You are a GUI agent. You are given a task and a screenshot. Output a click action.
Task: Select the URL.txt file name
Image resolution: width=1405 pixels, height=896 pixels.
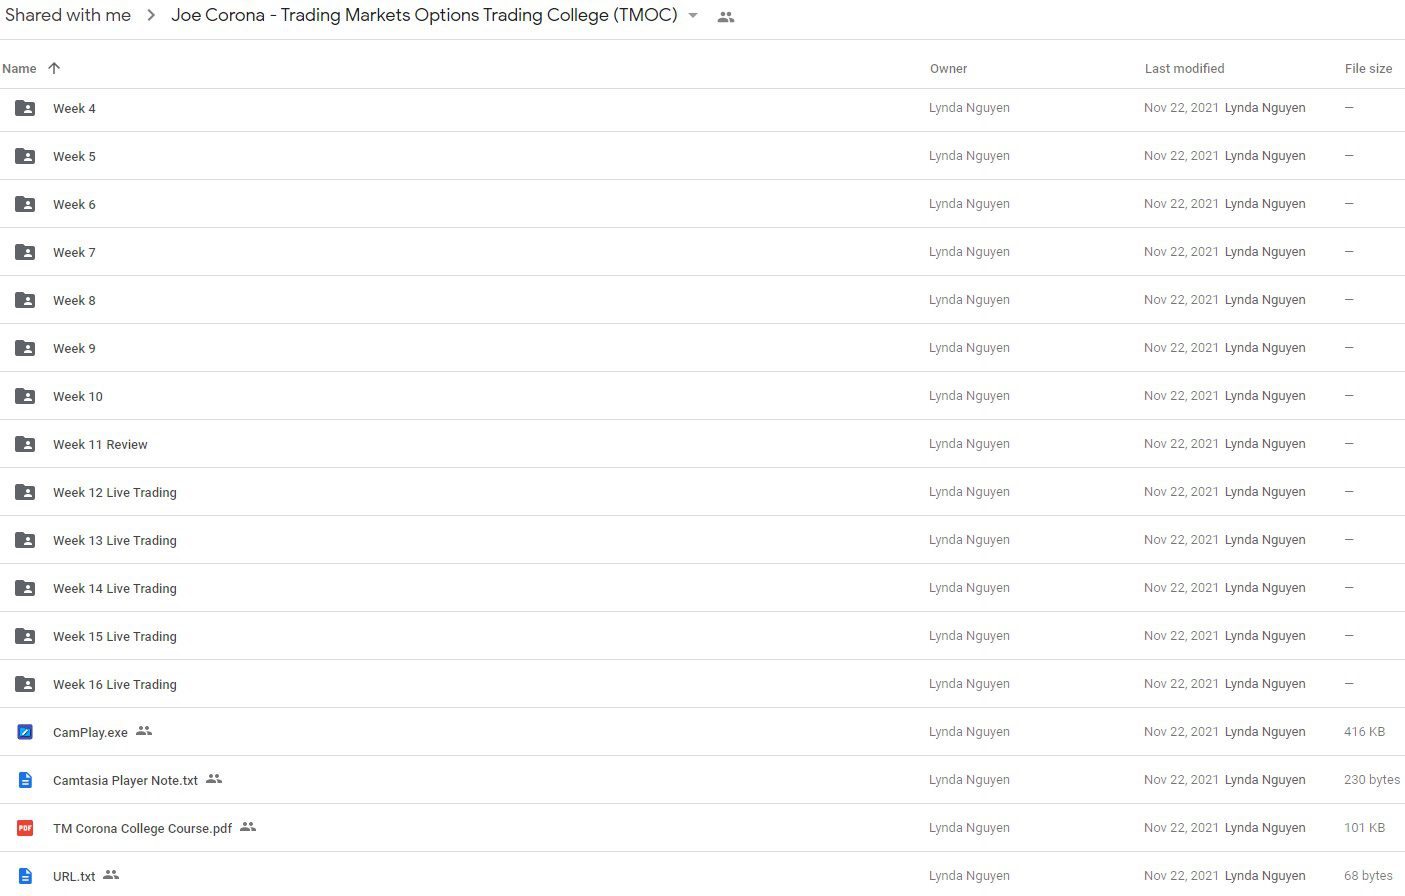[74, 877]
